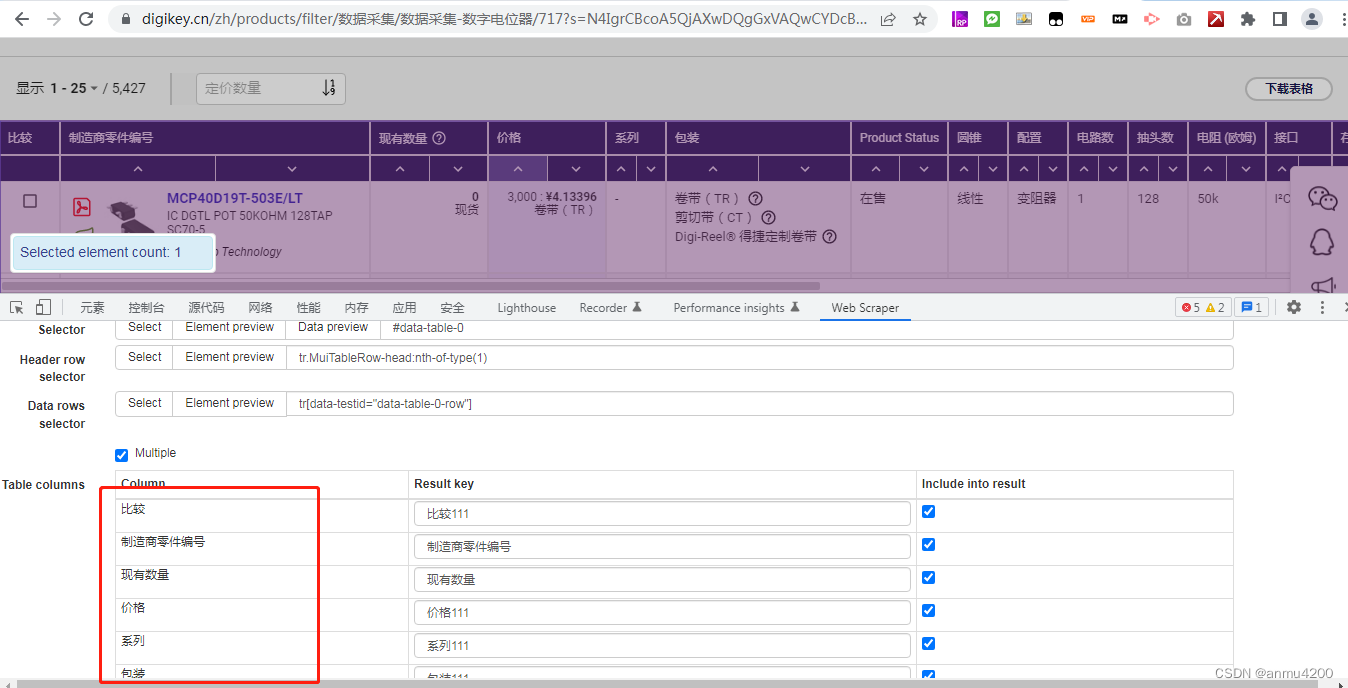Open the 1 - 25 results-per-page dropdown
The image size is (1348, 688).
[75, 88]
